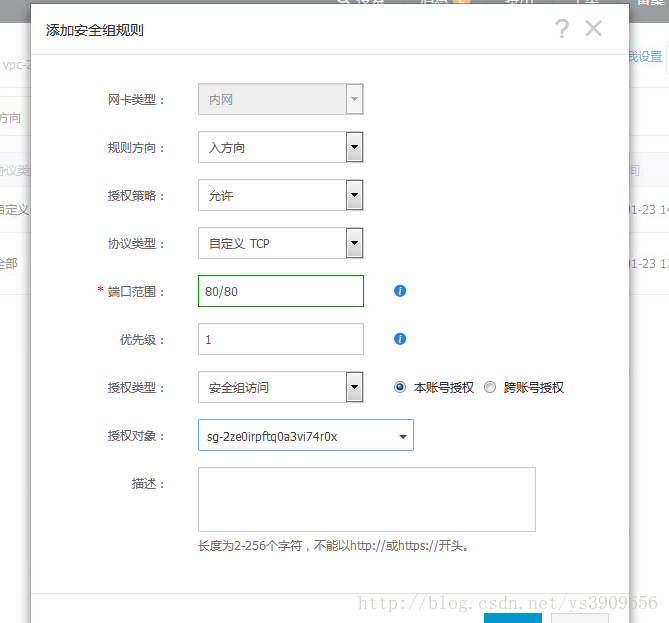Click inside the 描述 text area
The height and width of the screenshot is (623, 669).
[x=366, y=499]
